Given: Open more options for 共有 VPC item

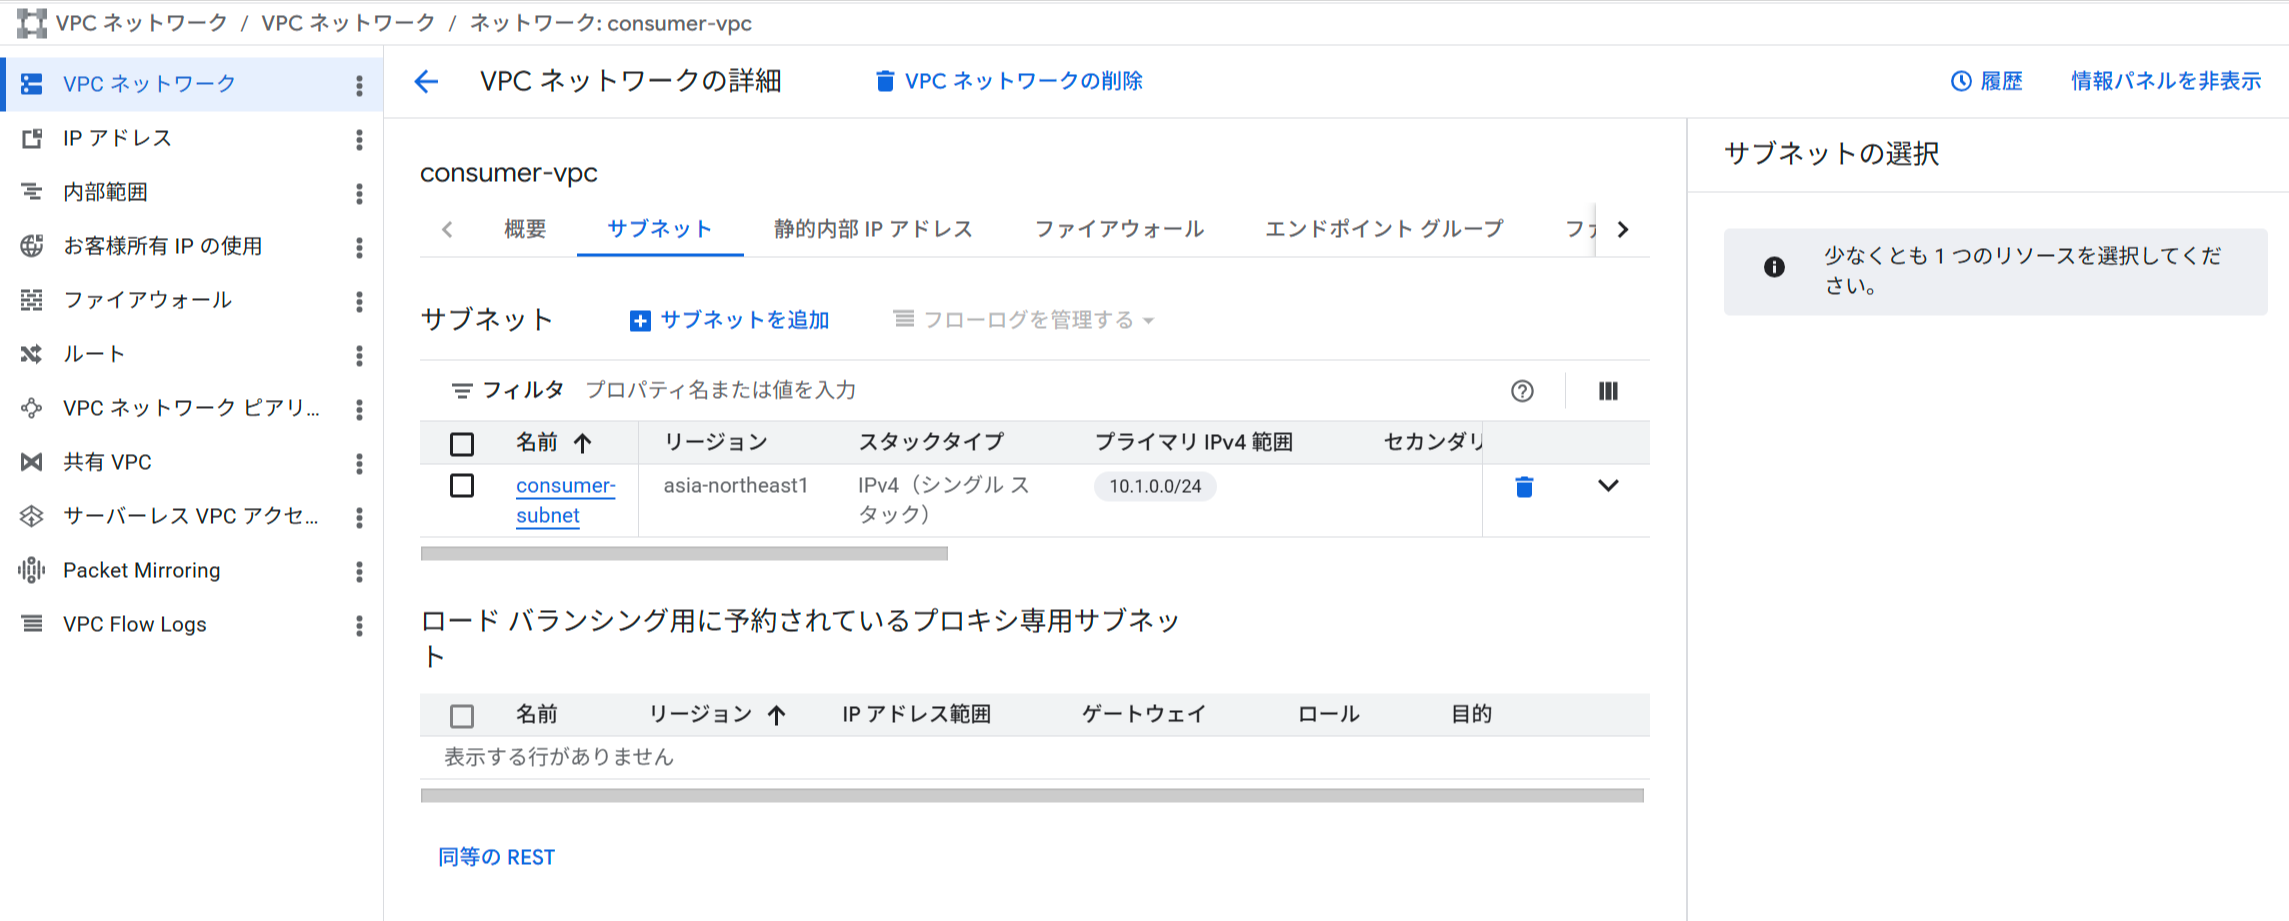Looking at the screenshot, I should click(x=359, y=464).
